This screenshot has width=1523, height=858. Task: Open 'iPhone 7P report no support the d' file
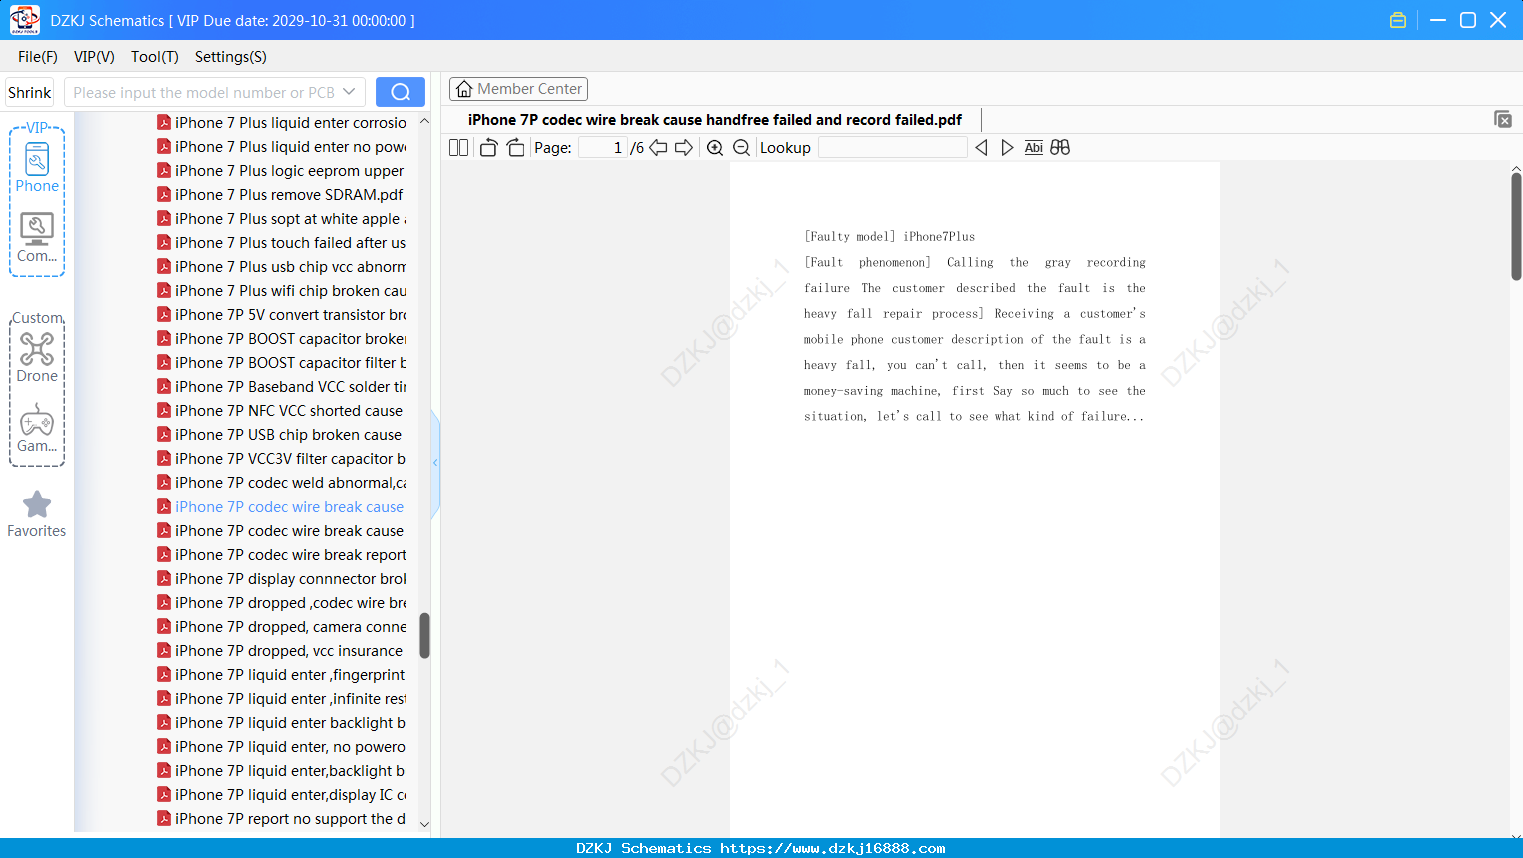[291, 819]
